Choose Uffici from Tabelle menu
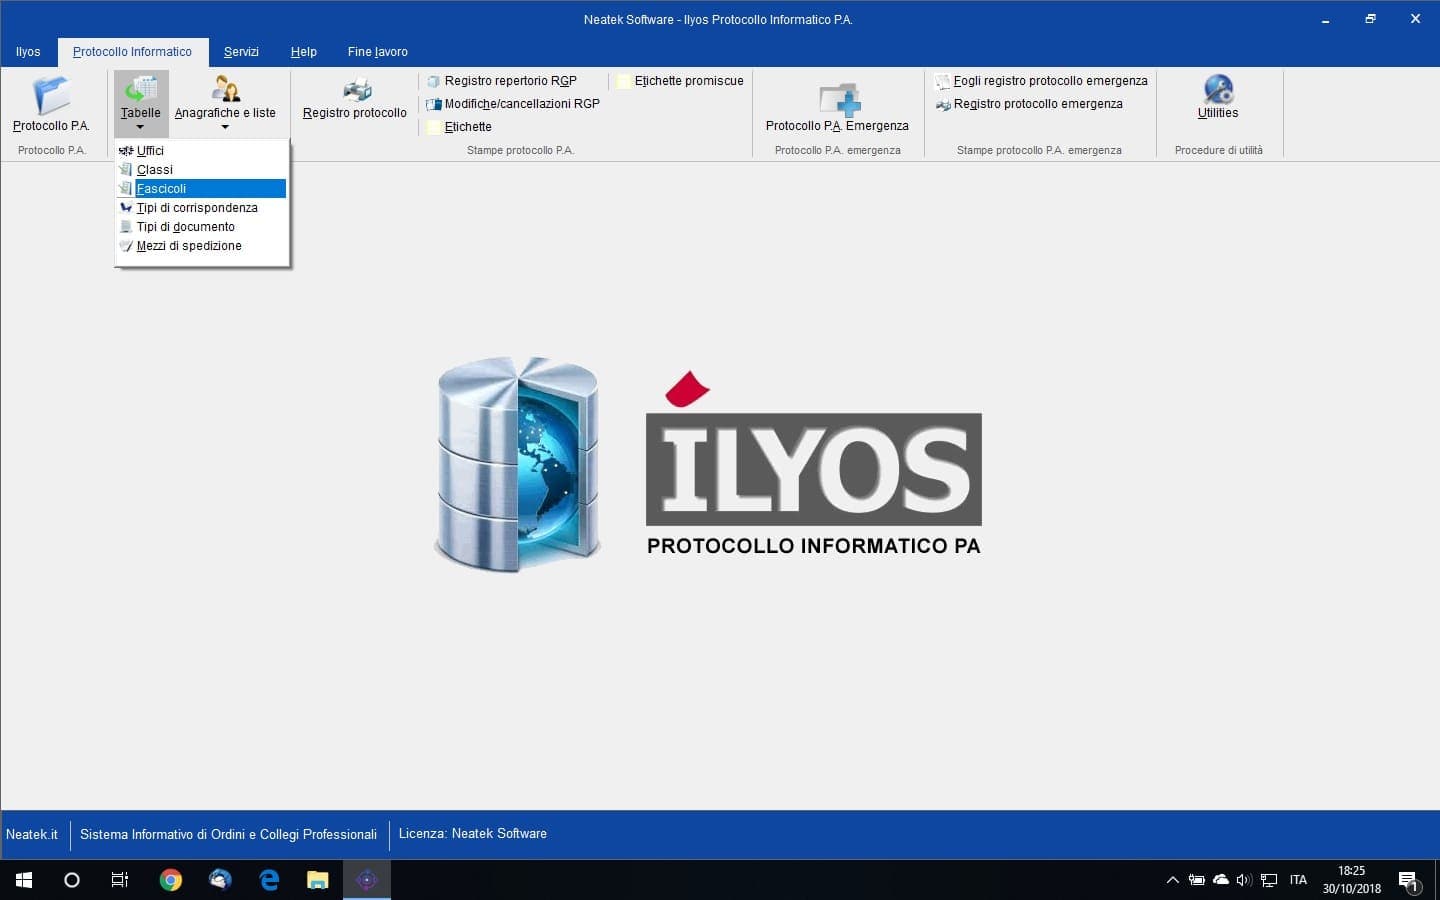The width and height of the screenshot is (1440, 900). coord(202,151)
